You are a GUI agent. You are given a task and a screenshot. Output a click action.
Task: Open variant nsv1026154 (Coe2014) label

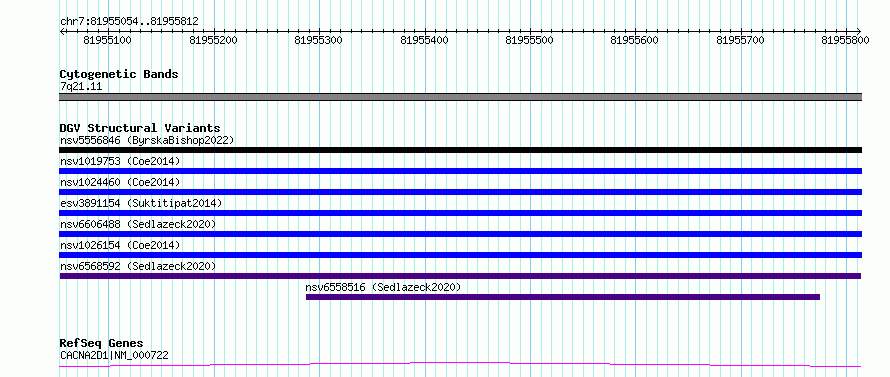point(120,245)
